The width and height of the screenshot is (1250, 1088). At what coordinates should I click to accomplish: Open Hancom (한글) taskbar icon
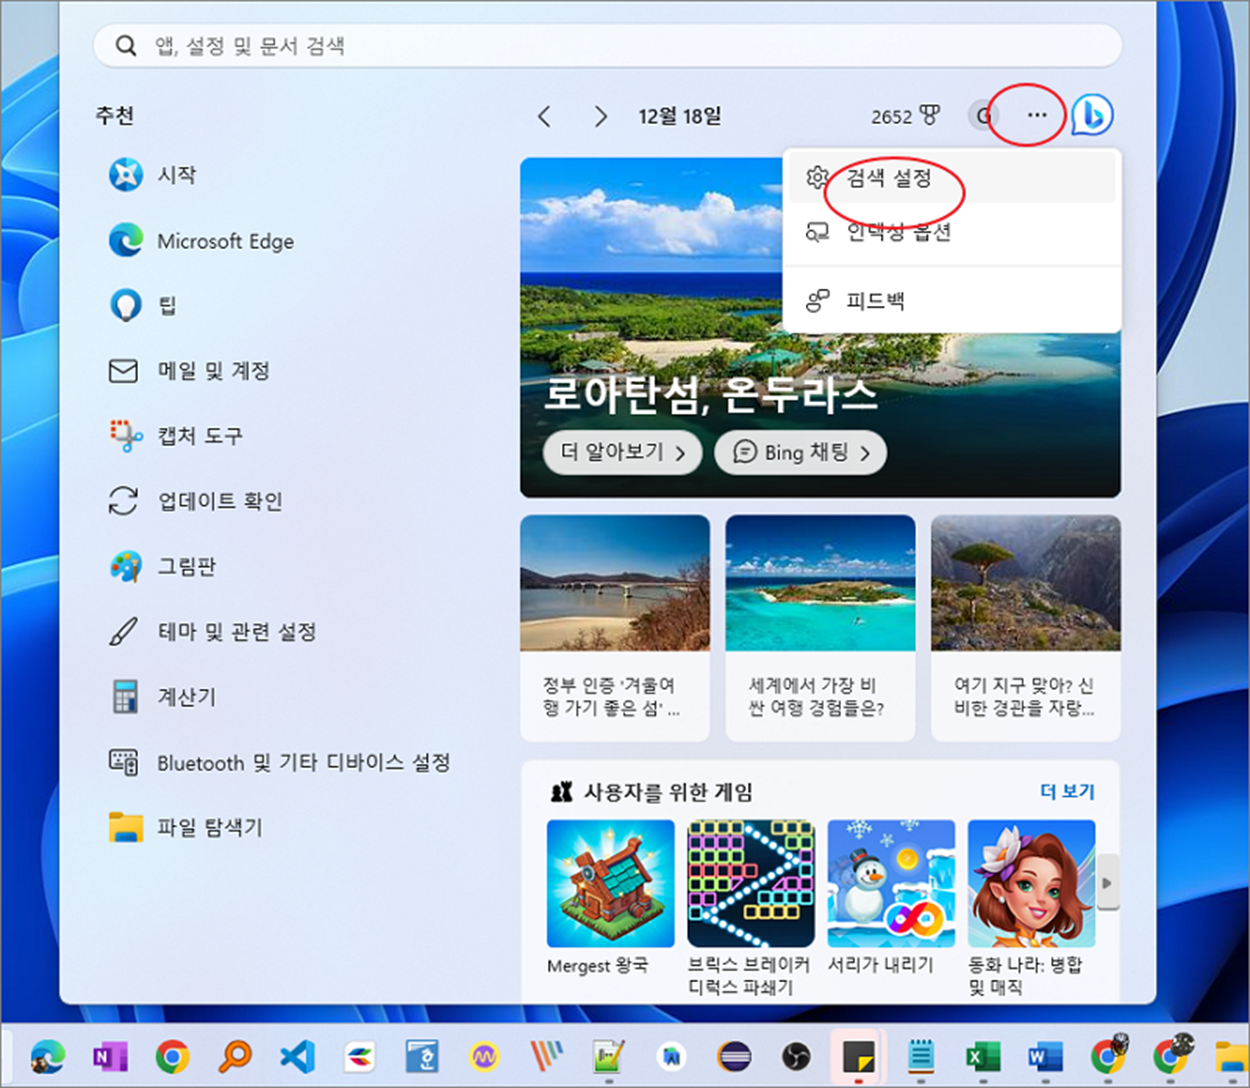[422, 1056]
